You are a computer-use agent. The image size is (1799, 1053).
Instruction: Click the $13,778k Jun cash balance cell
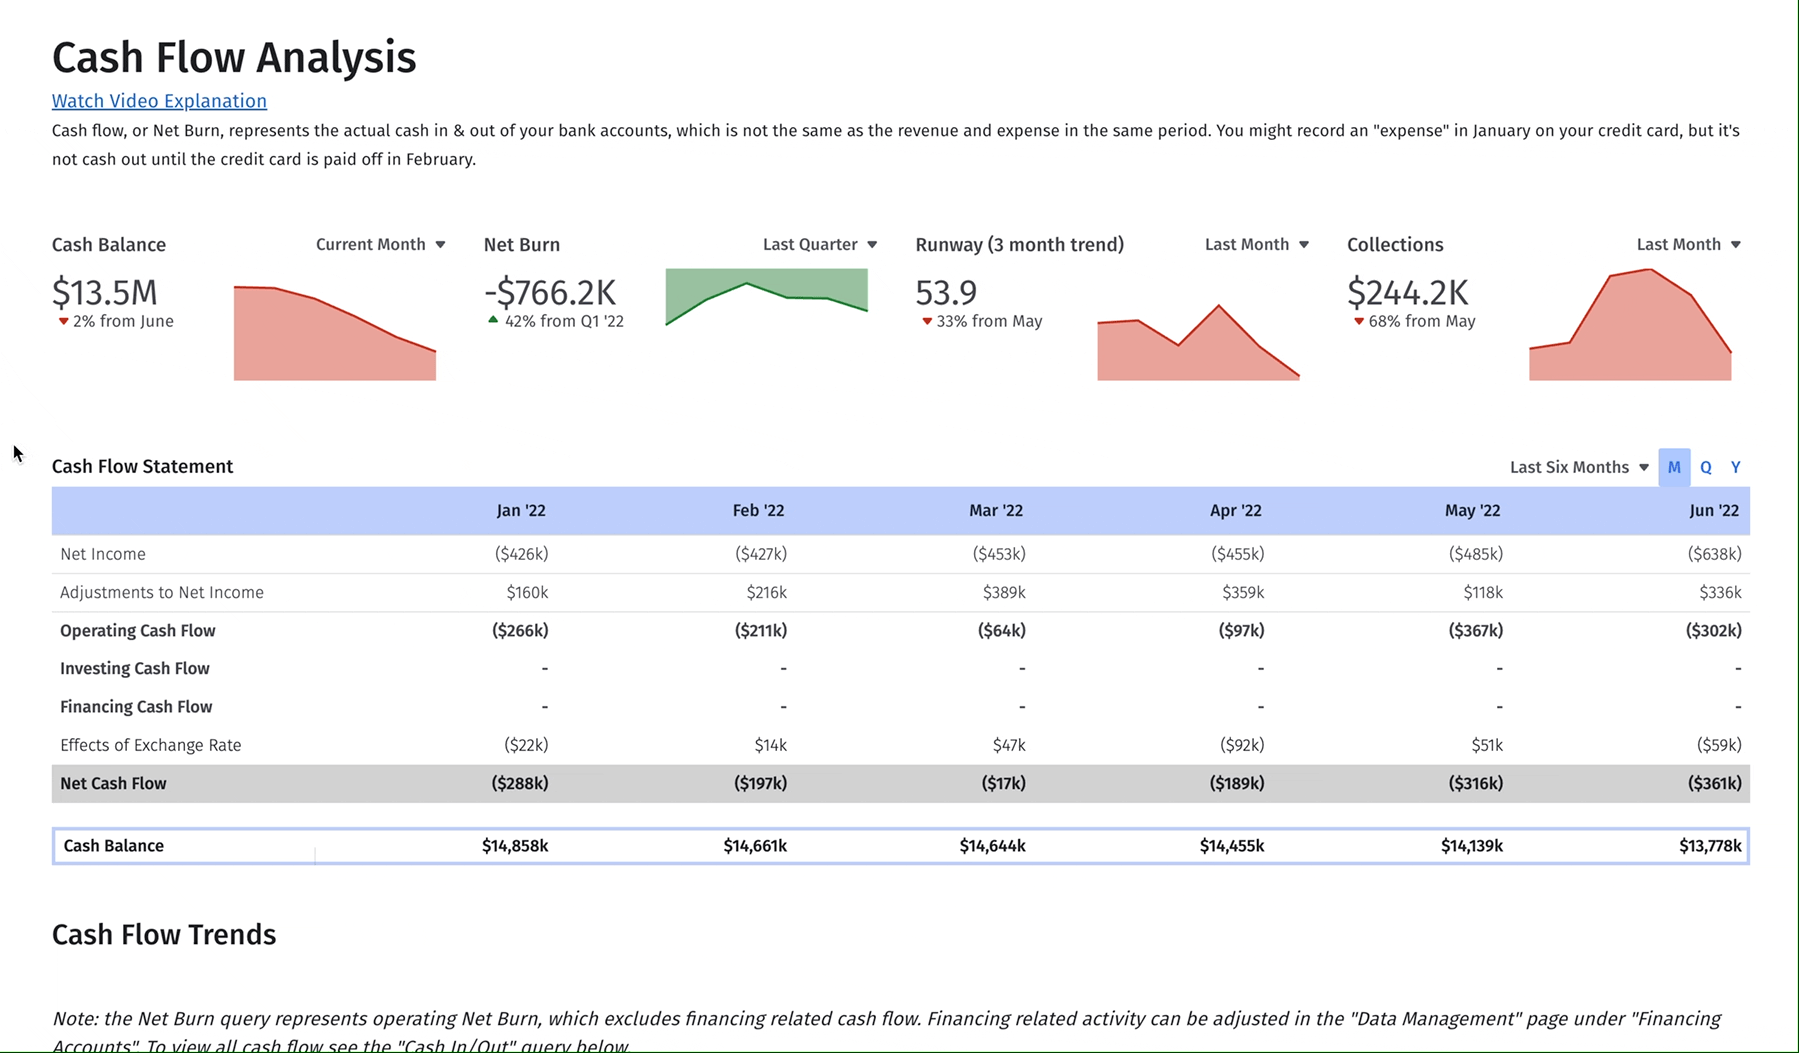coord(1710,846)
